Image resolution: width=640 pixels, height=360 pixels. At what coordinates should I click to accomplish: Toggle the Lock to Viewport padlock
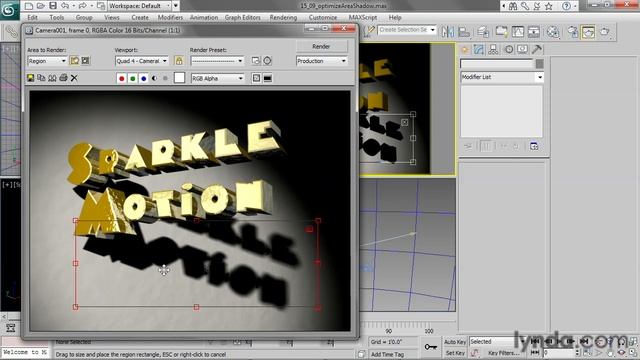click(179, 61)
